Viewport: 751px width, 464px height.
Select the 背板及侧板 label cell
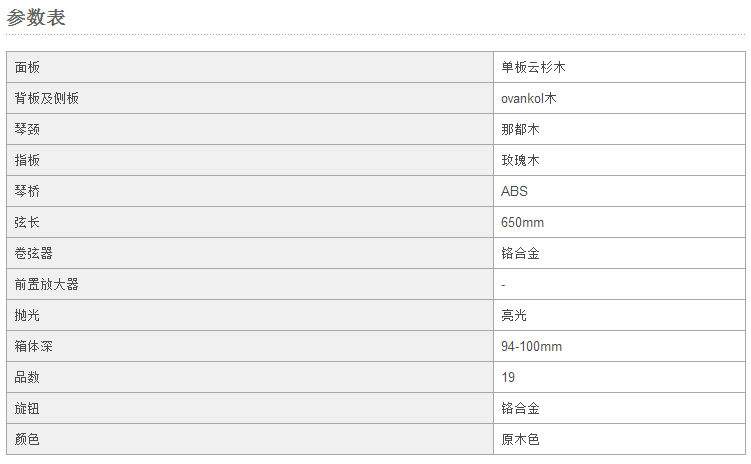click(x=250, y=98)
